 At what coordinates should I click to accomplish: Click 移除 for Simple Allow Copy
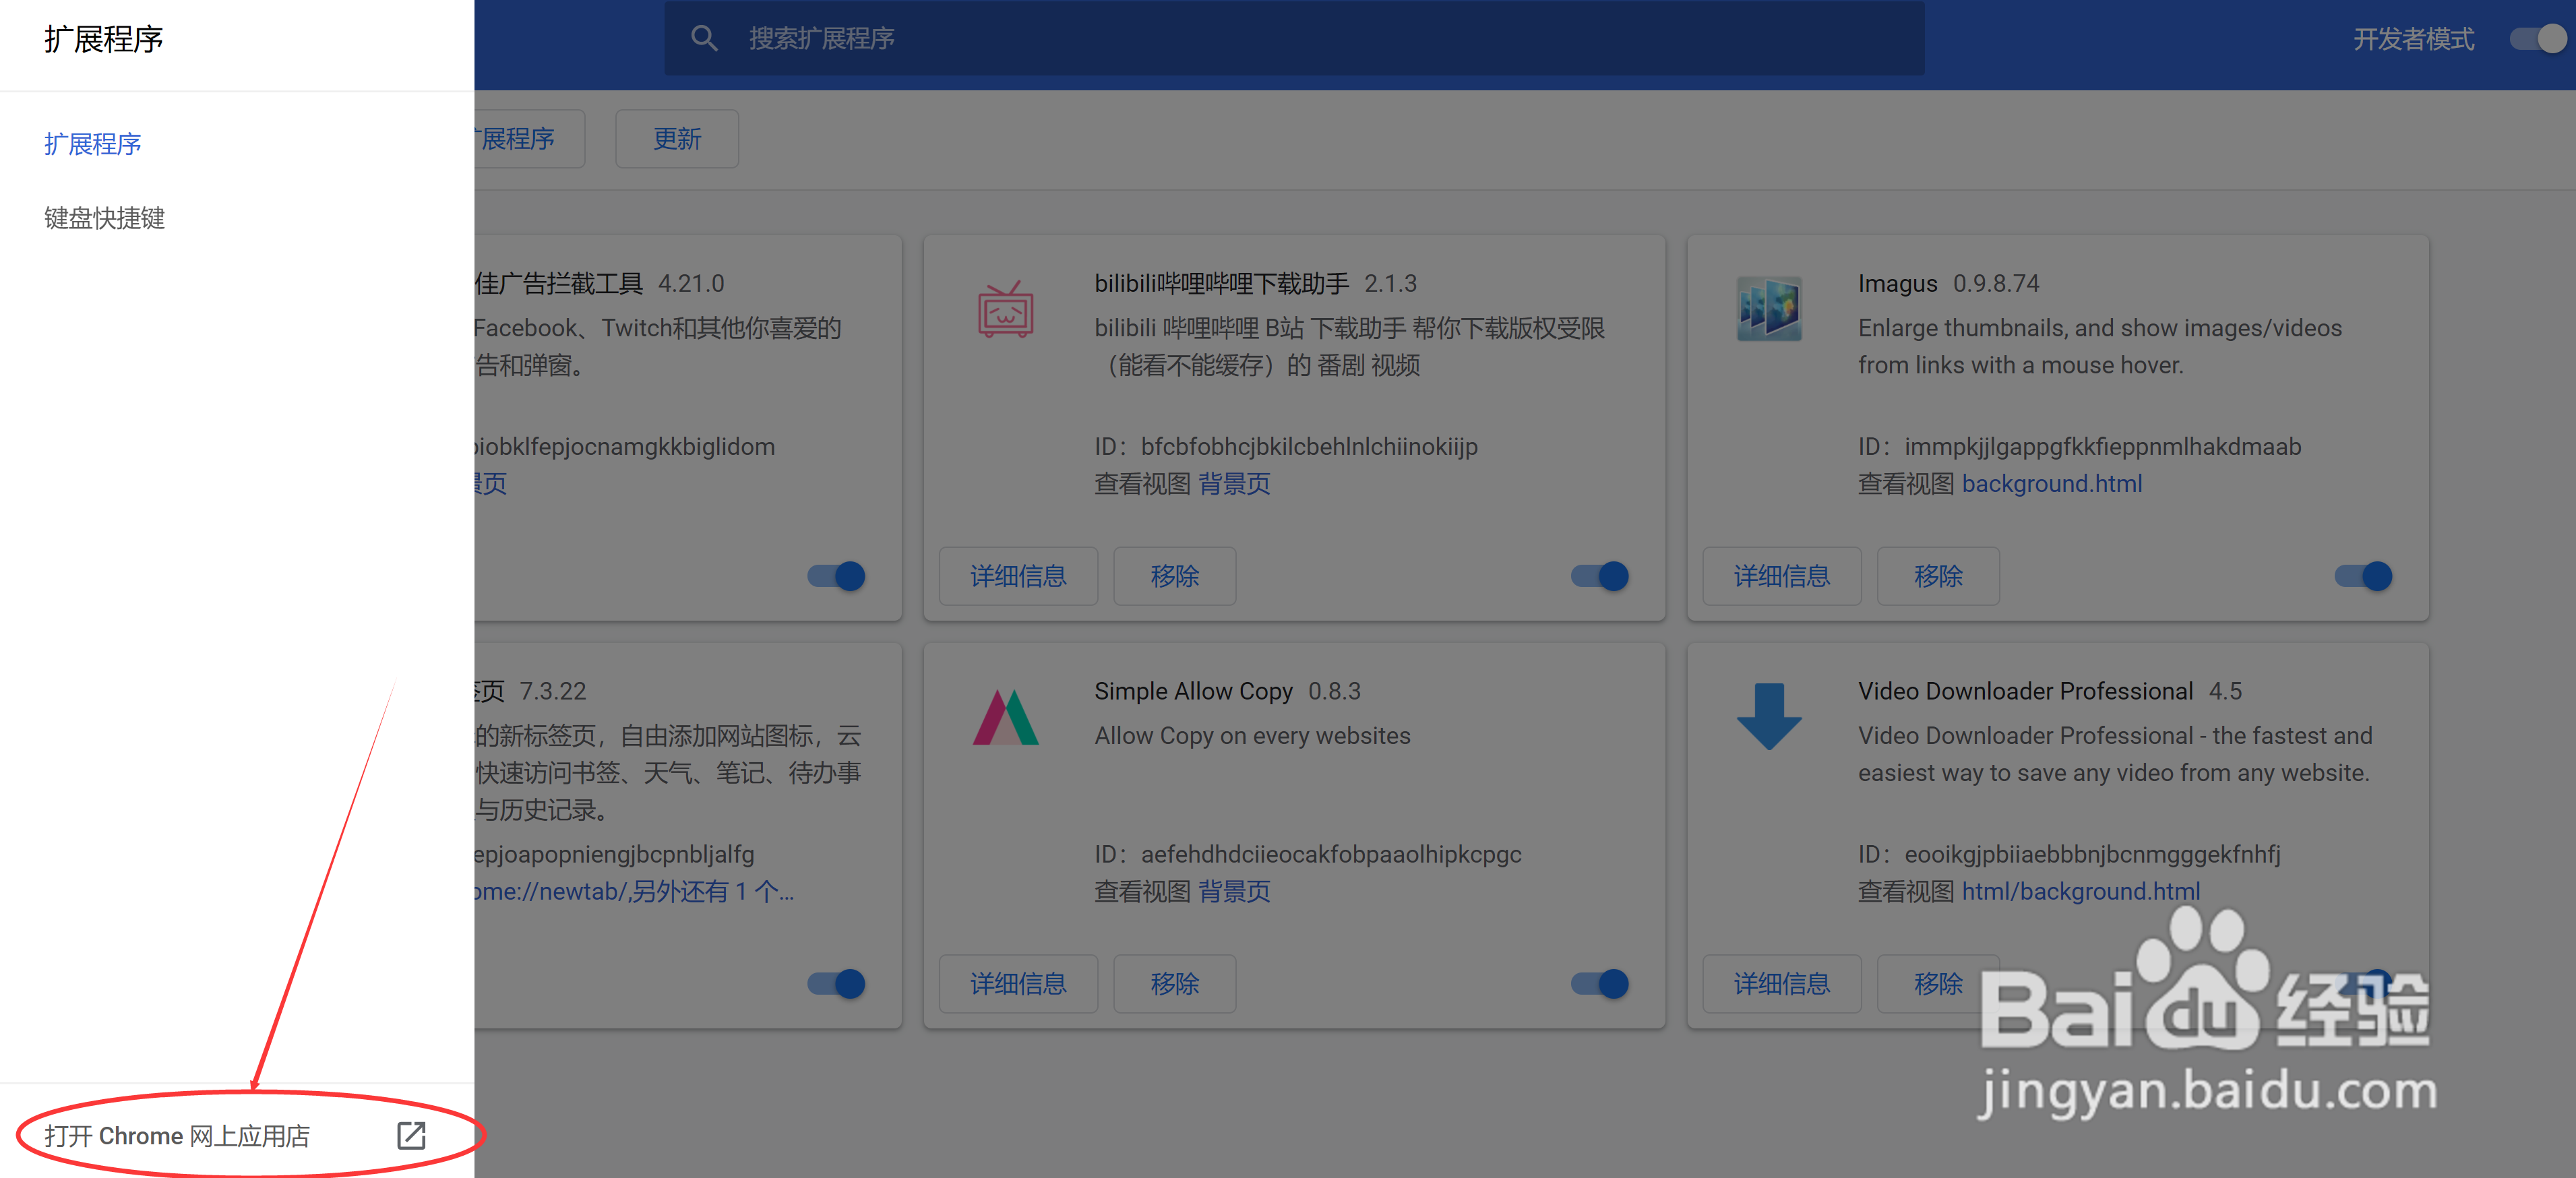(1174, 983)
